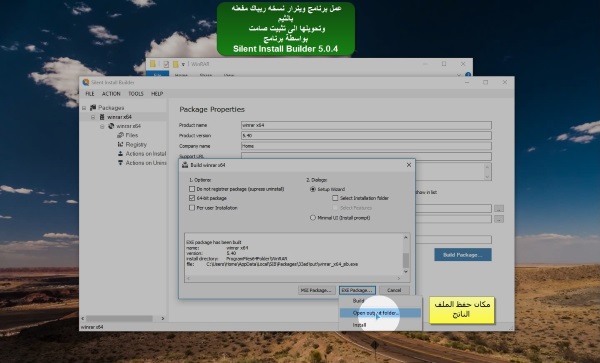Select the Files tree item
600x363 pixels.
point(132,135)
